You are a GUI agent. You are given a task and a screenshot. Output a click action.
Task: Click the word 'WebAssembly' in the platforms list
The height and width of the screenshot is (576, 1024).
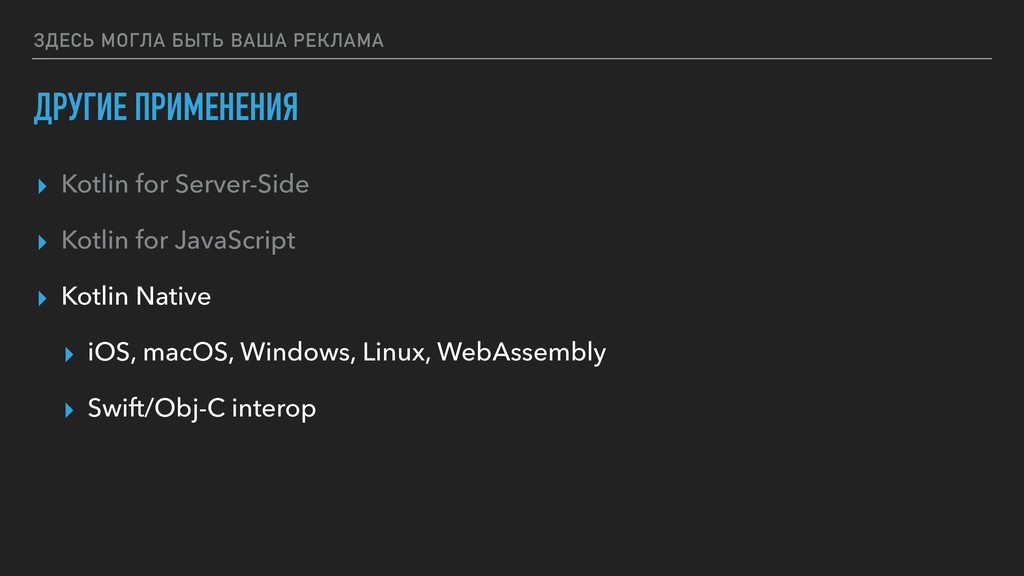[521, 353]
